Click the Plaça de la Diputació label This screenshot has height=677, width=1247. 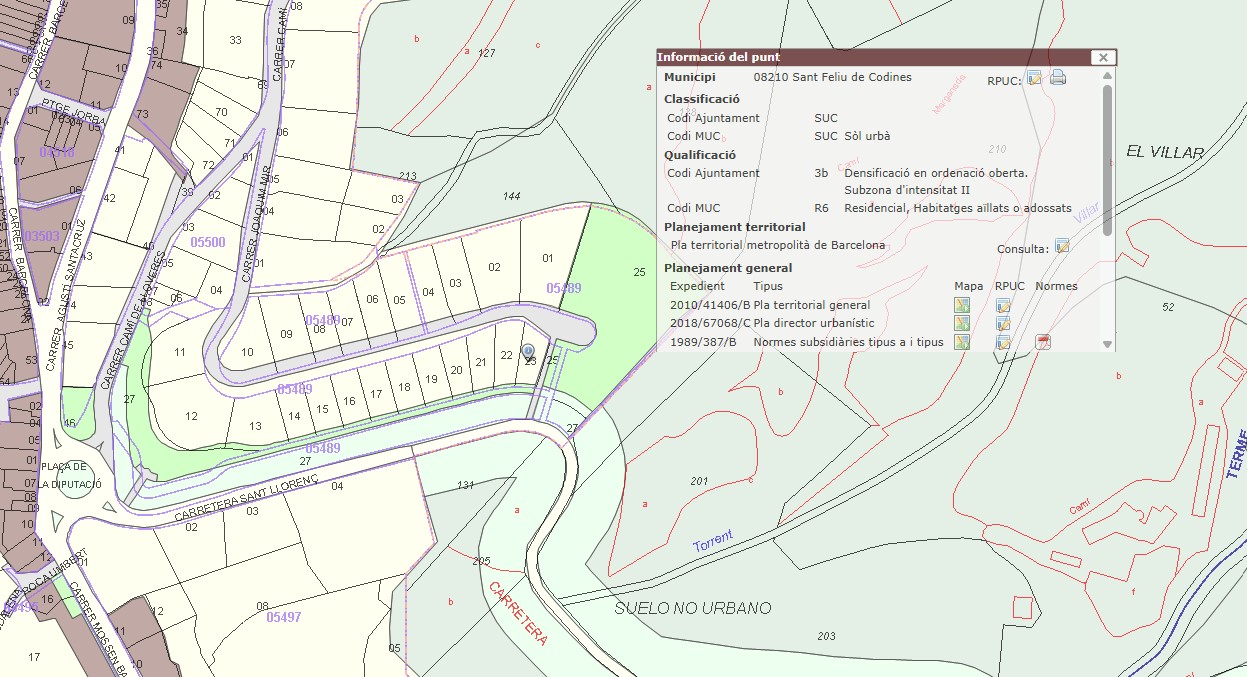(x=71, y=476)
